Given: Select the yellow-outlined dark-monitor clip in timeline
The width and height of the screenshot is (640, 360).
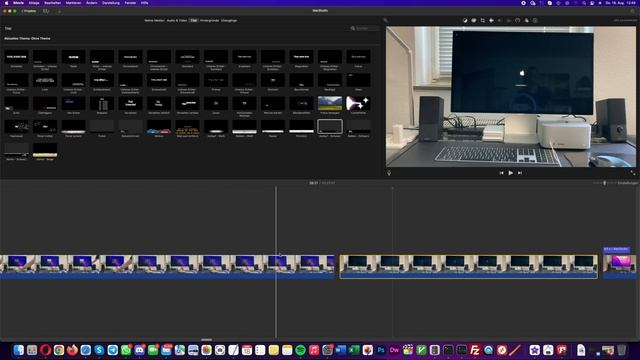Looking at the screenshot, I should tap(469, 267).
